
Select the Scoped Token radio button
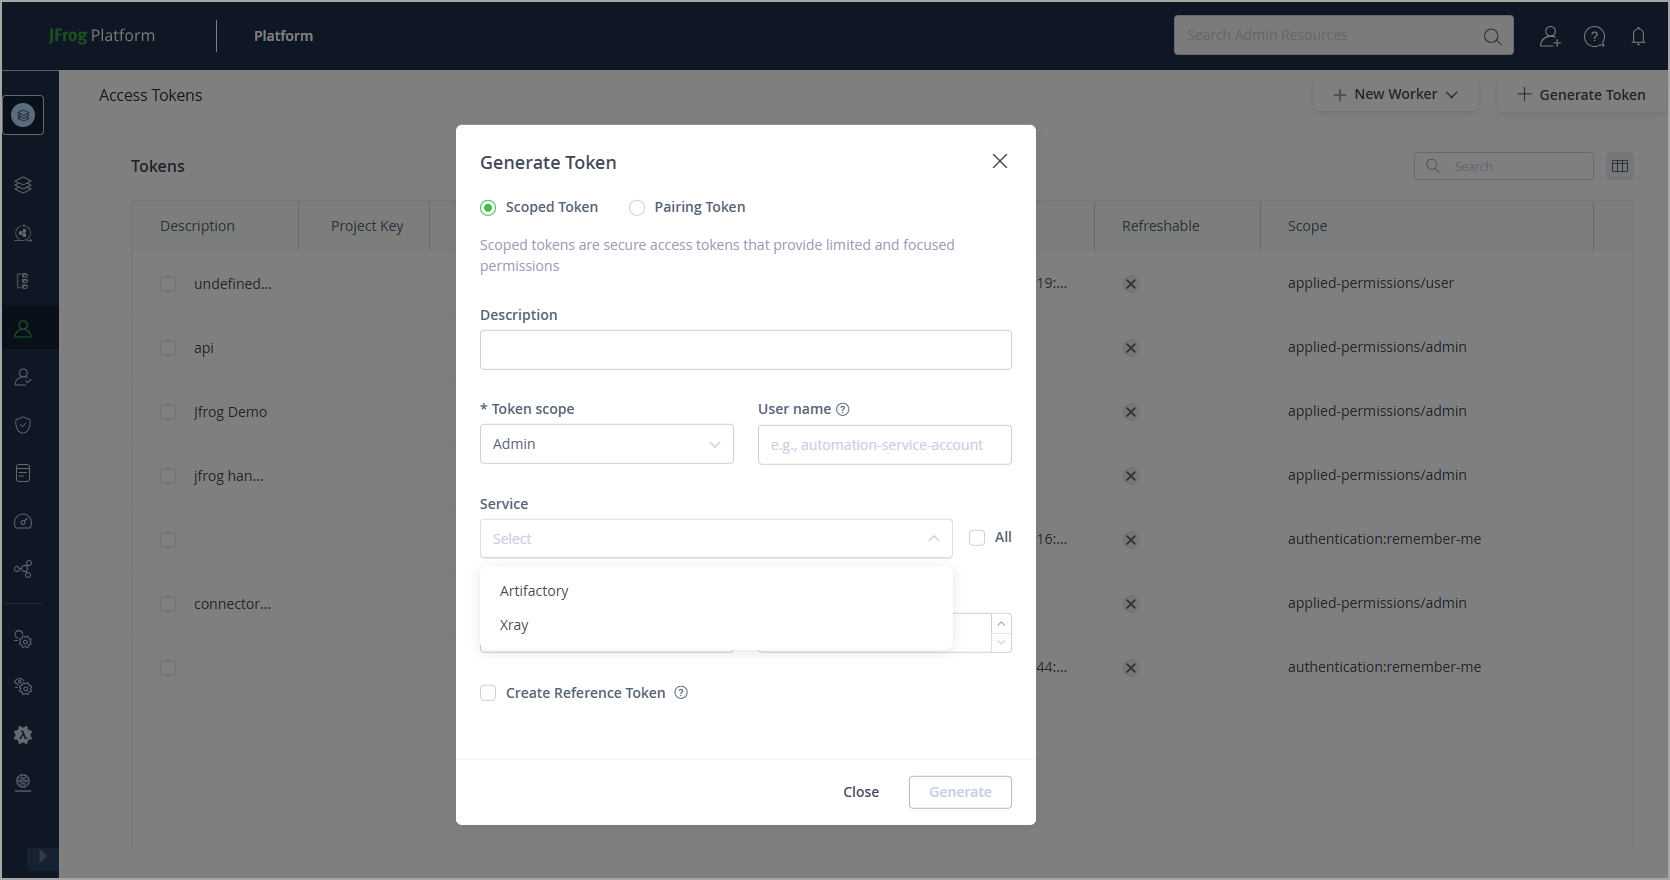coord(488,208)
